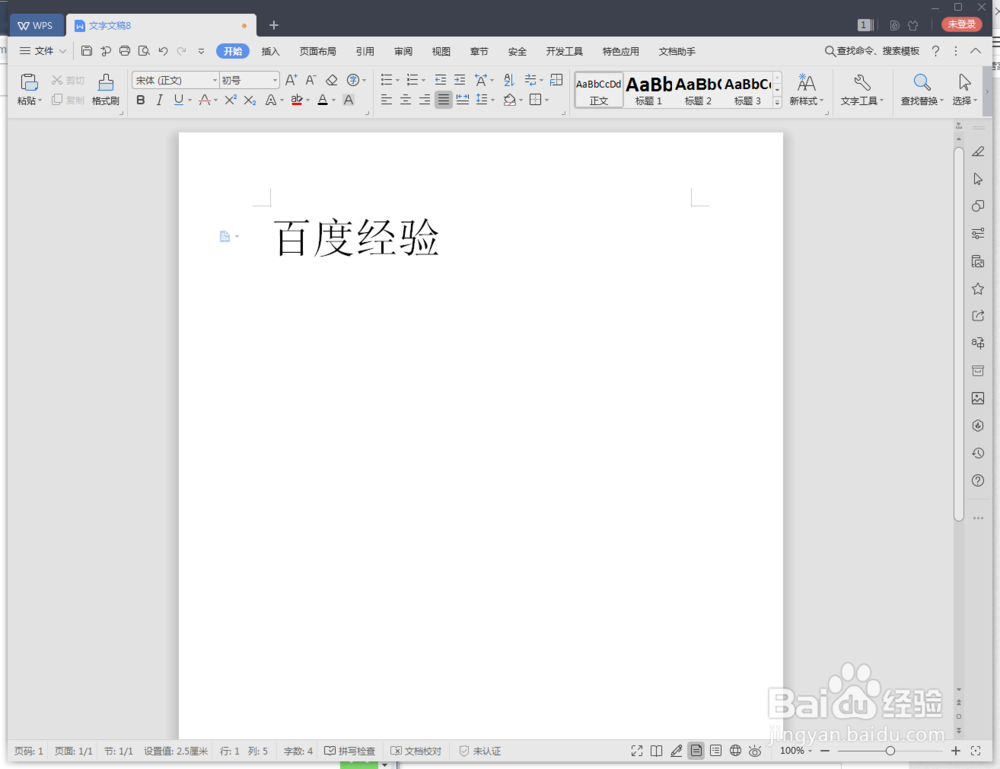Apply subscript X₂ formatting
Screen dimensions: 1000x769
(x=250, y=100)
